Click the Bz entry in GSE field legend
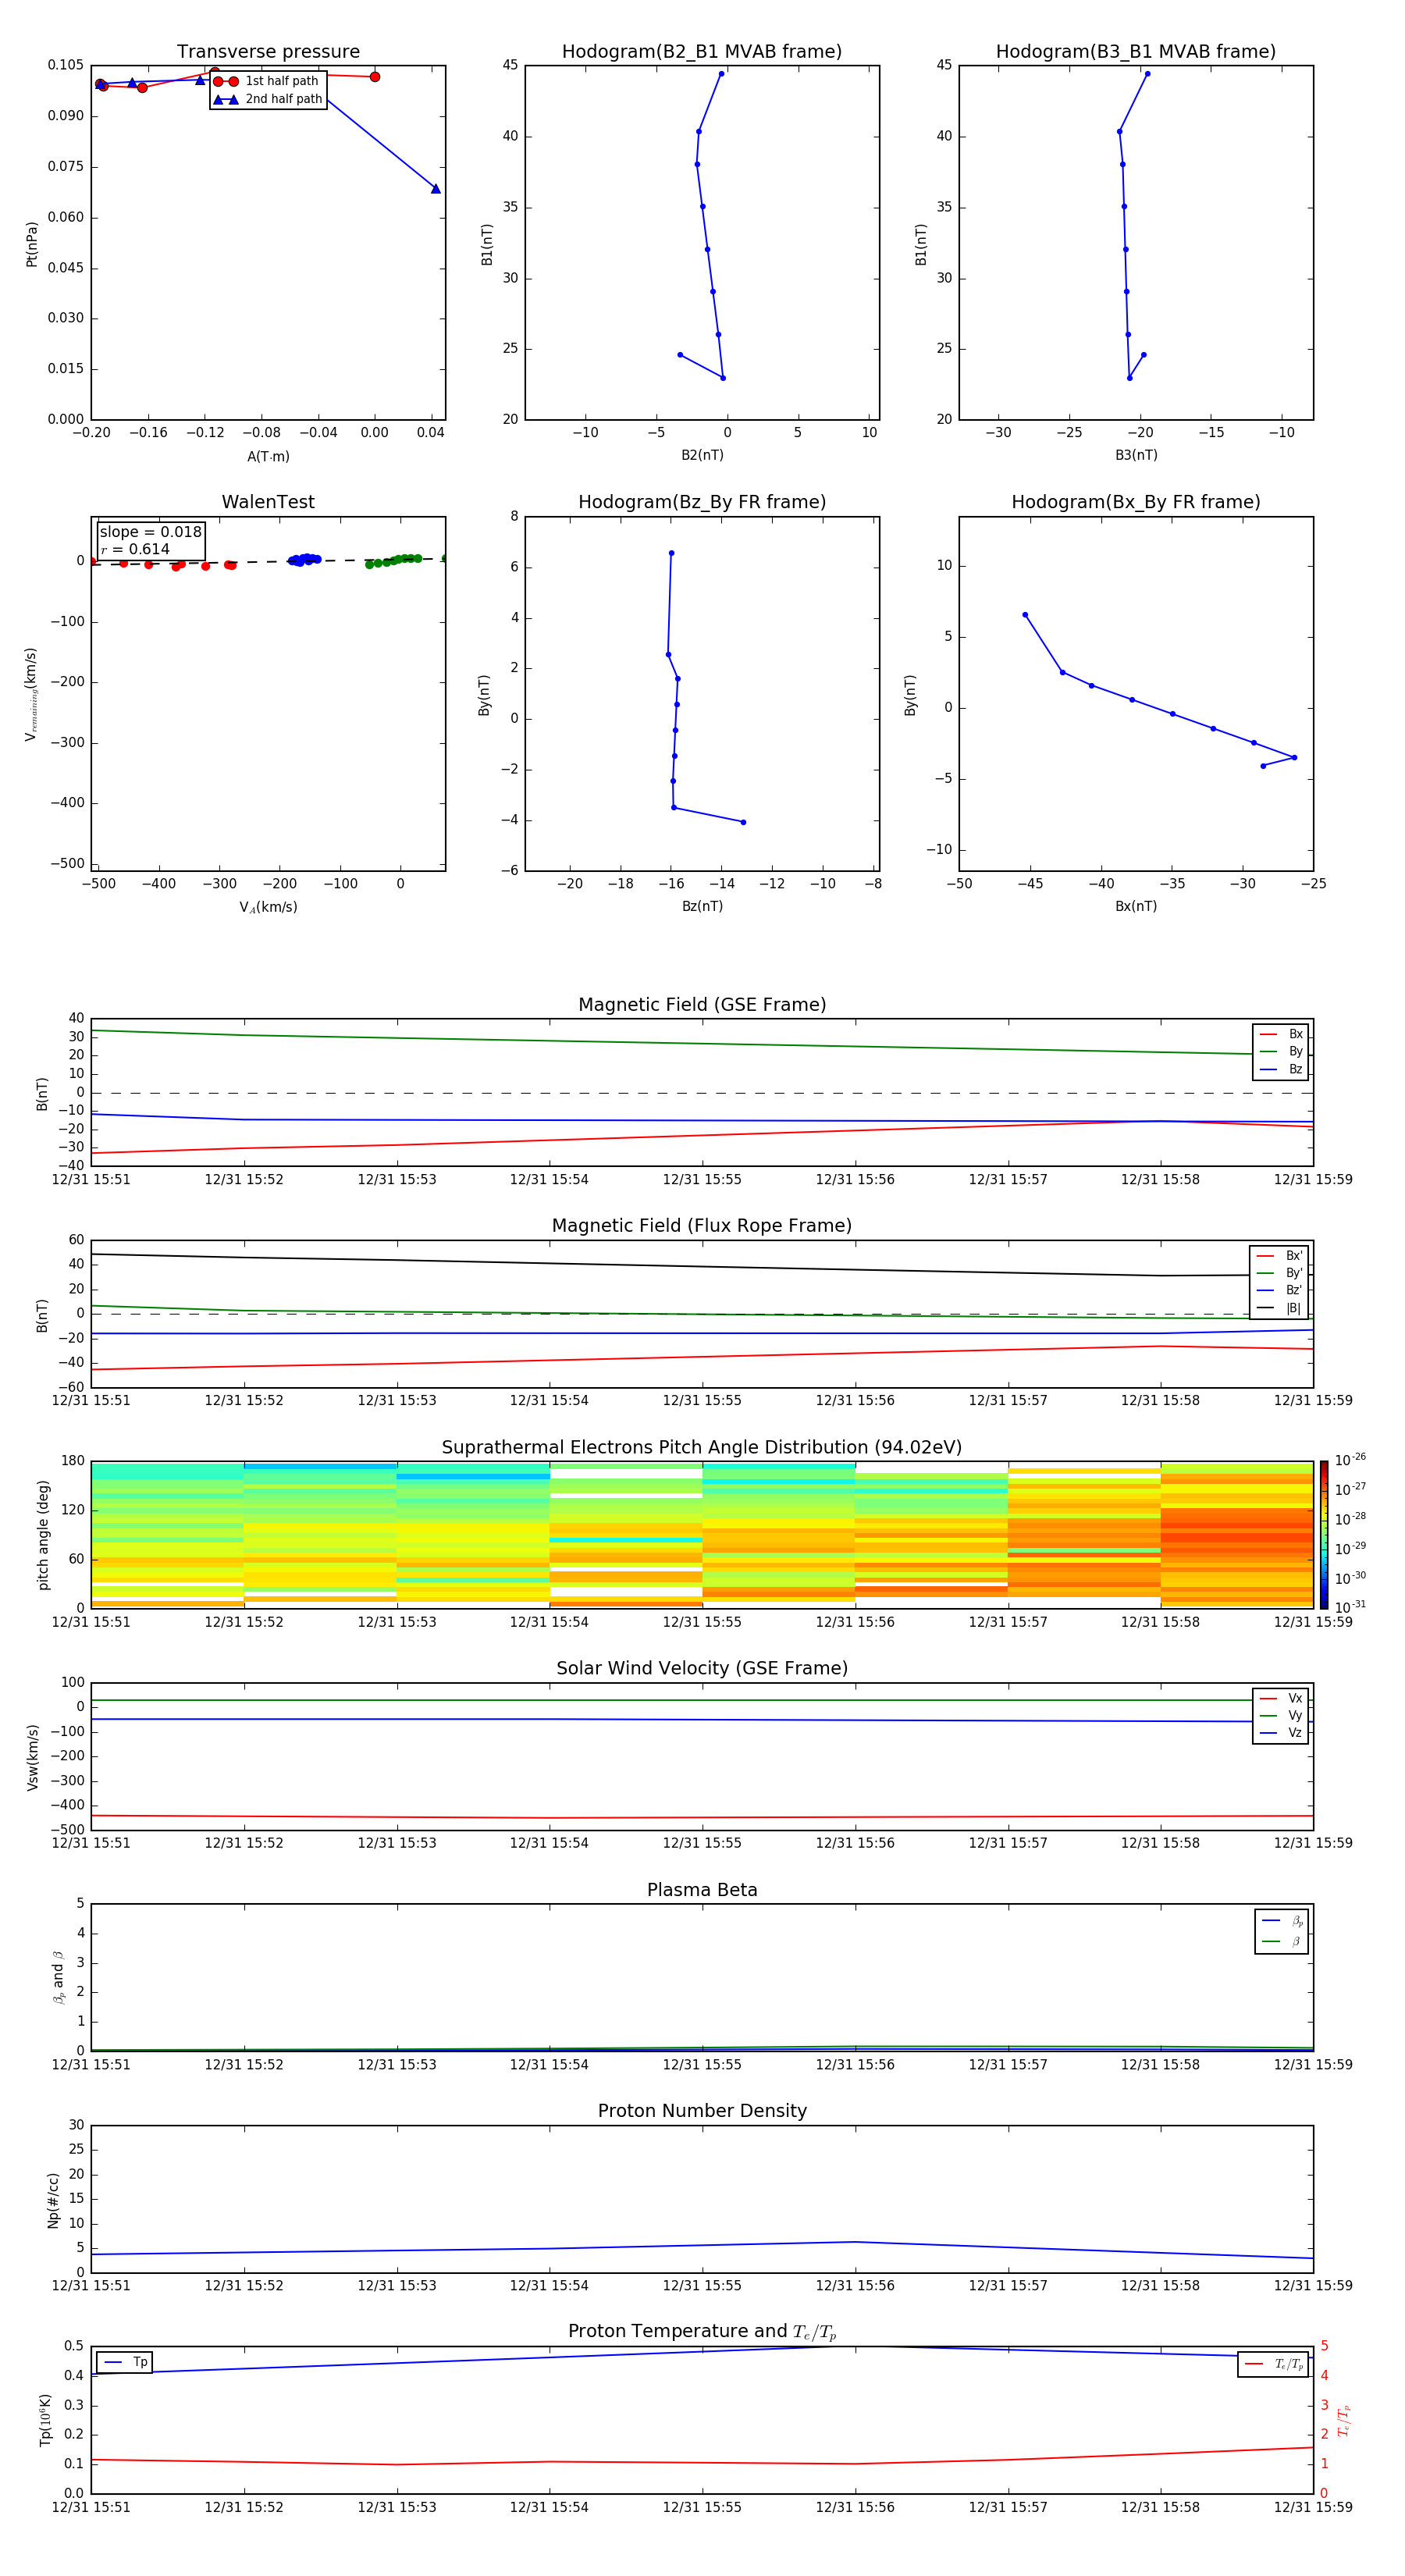The image size is (1405, 2576). coord(1281,1070)
